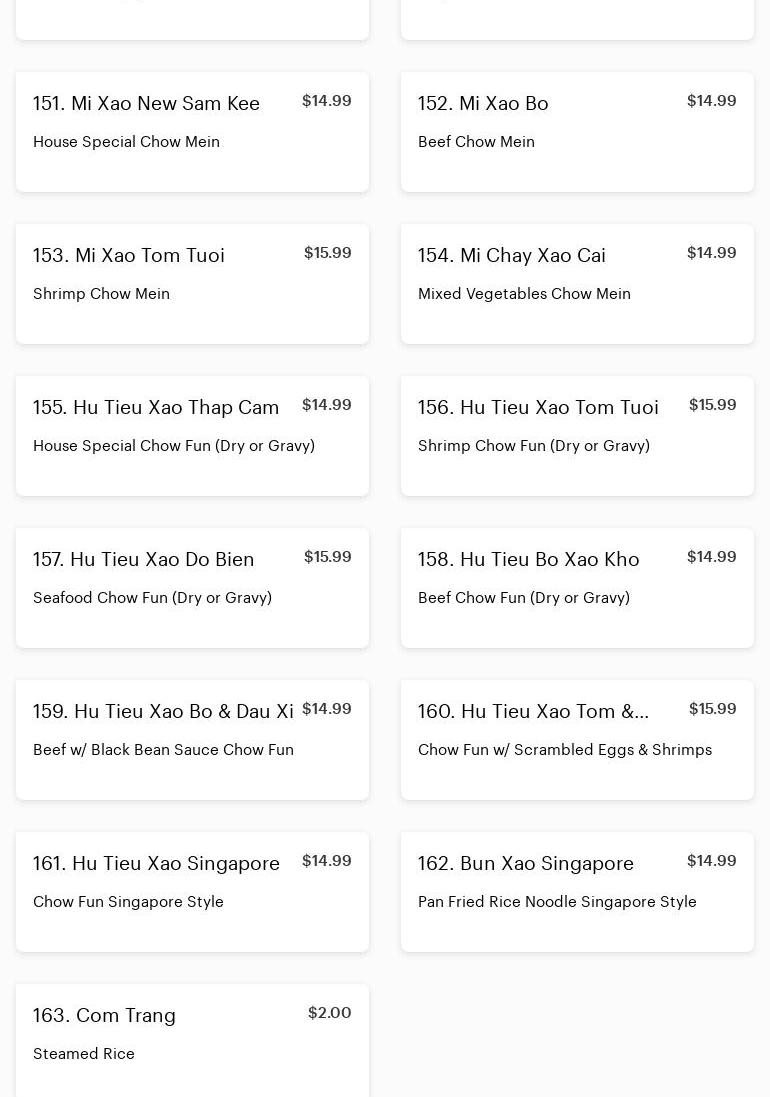This screenshot has width=770, height=1097.
Task: Open 151. Mi Xao New Sam Kee item
Action: [192, 132]
